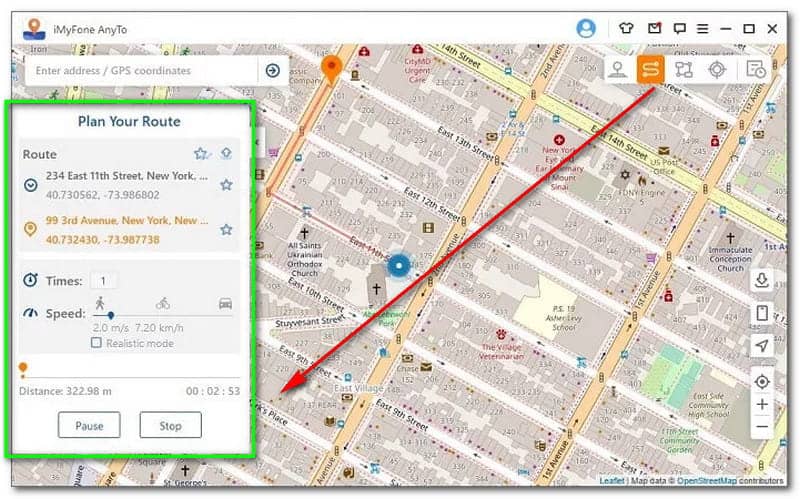
Task: Click the iMyFone AnyTo app logo
Action: [x=34, y=29]
